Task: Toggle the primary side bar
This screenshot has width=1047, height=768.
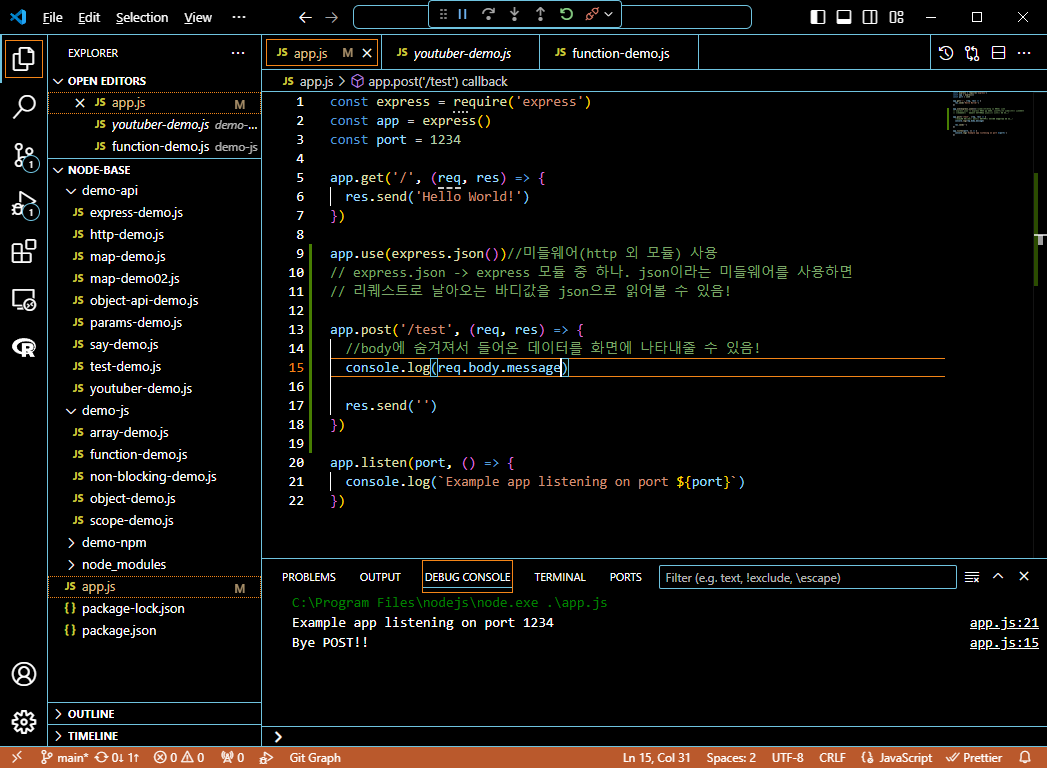Action: [x=817, y=17]
